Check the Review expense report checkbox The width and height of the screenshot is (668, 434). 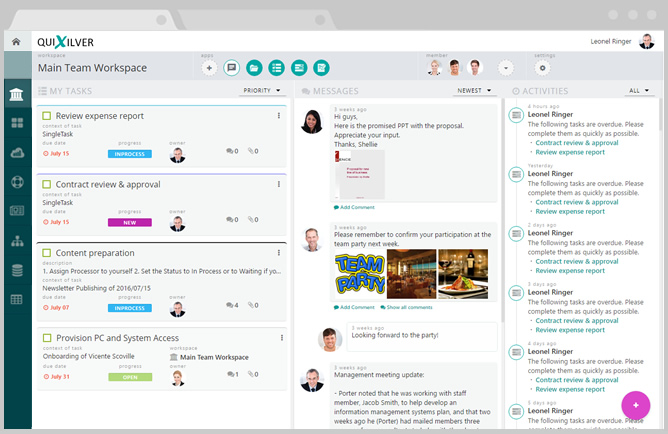click(47, 116)
